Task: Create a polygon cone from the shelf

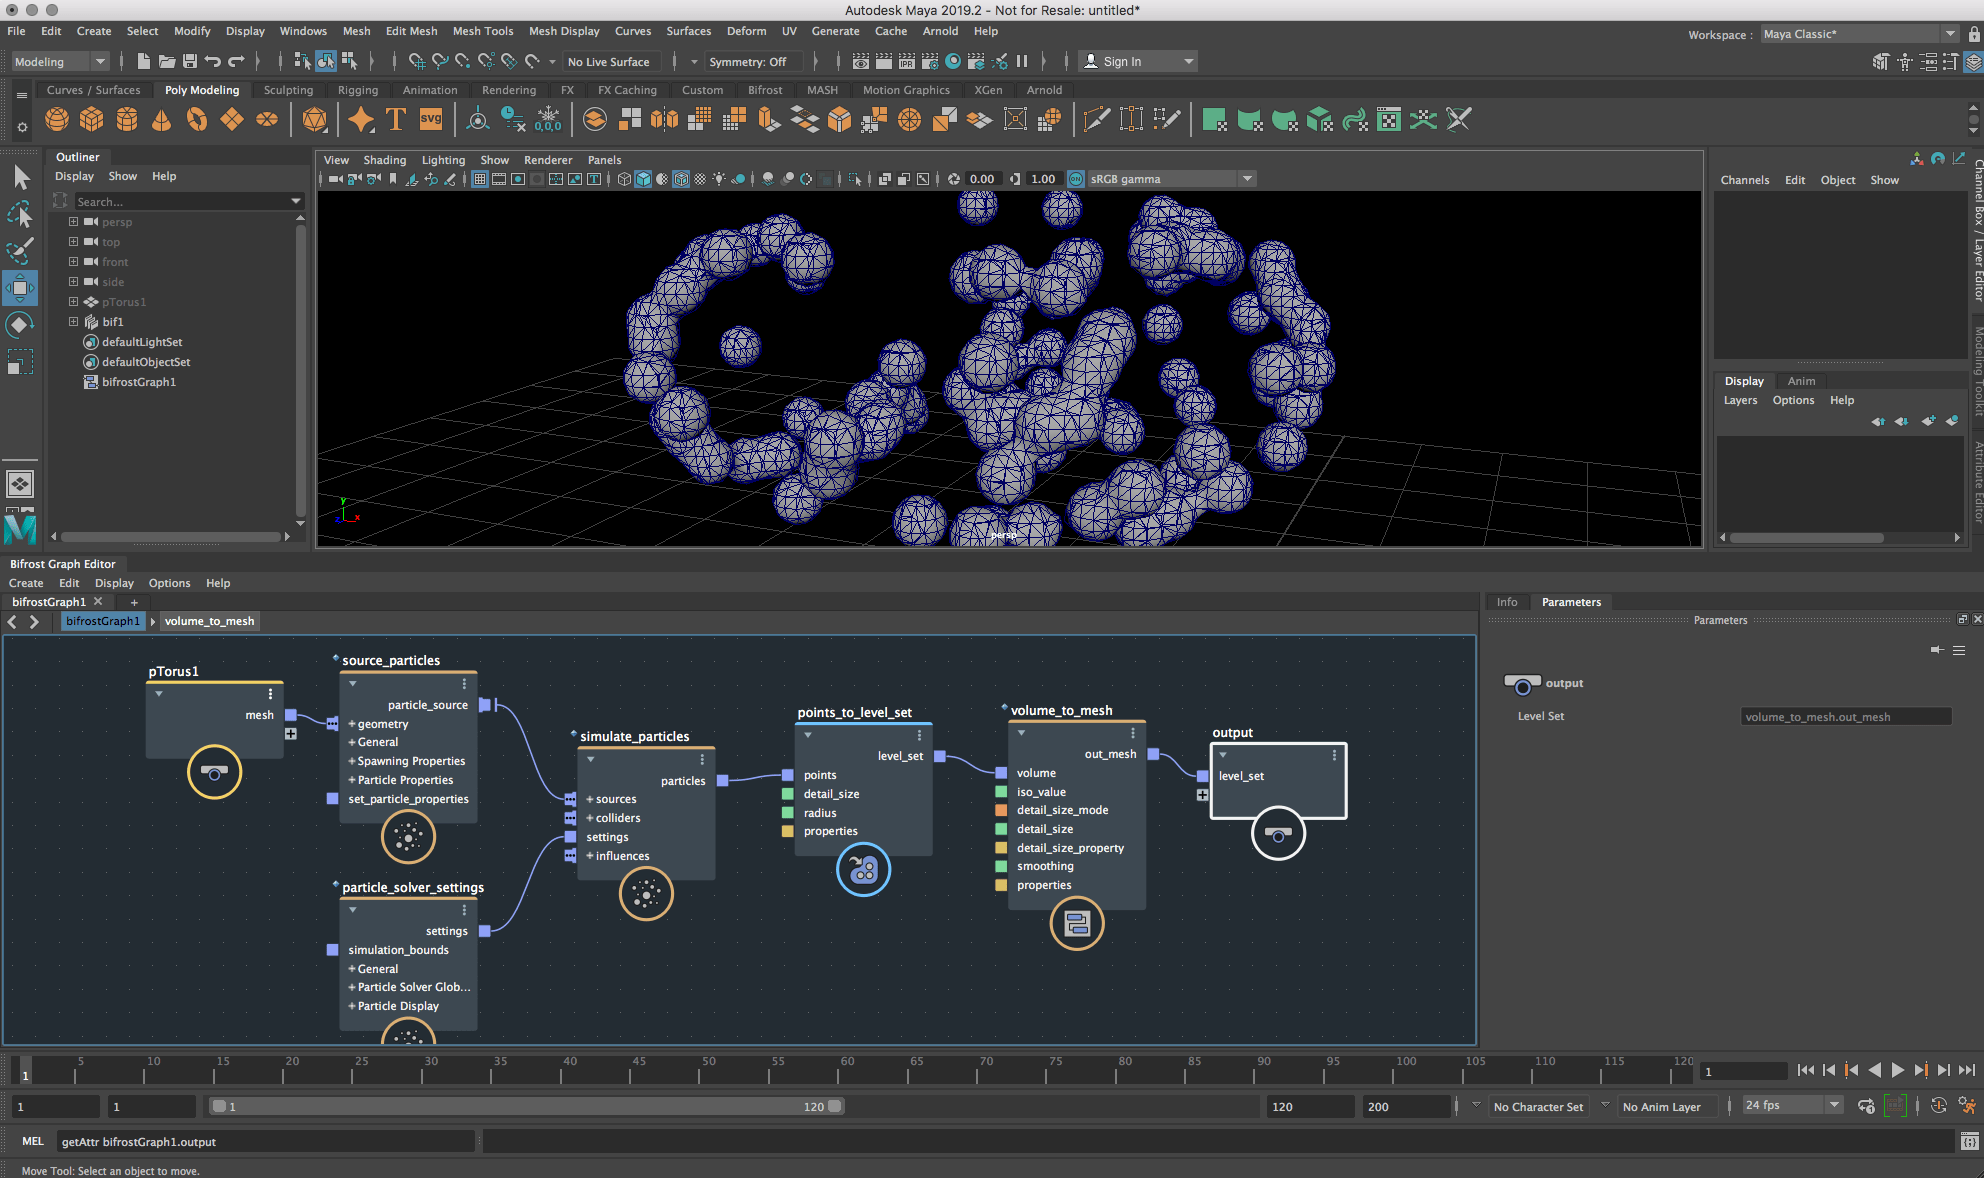Action: coord(160,119)
